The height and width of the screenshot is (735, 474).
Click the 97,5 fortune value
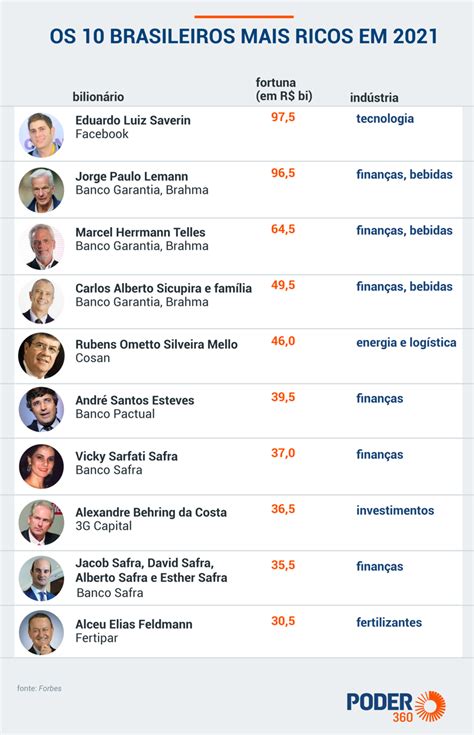283,117
